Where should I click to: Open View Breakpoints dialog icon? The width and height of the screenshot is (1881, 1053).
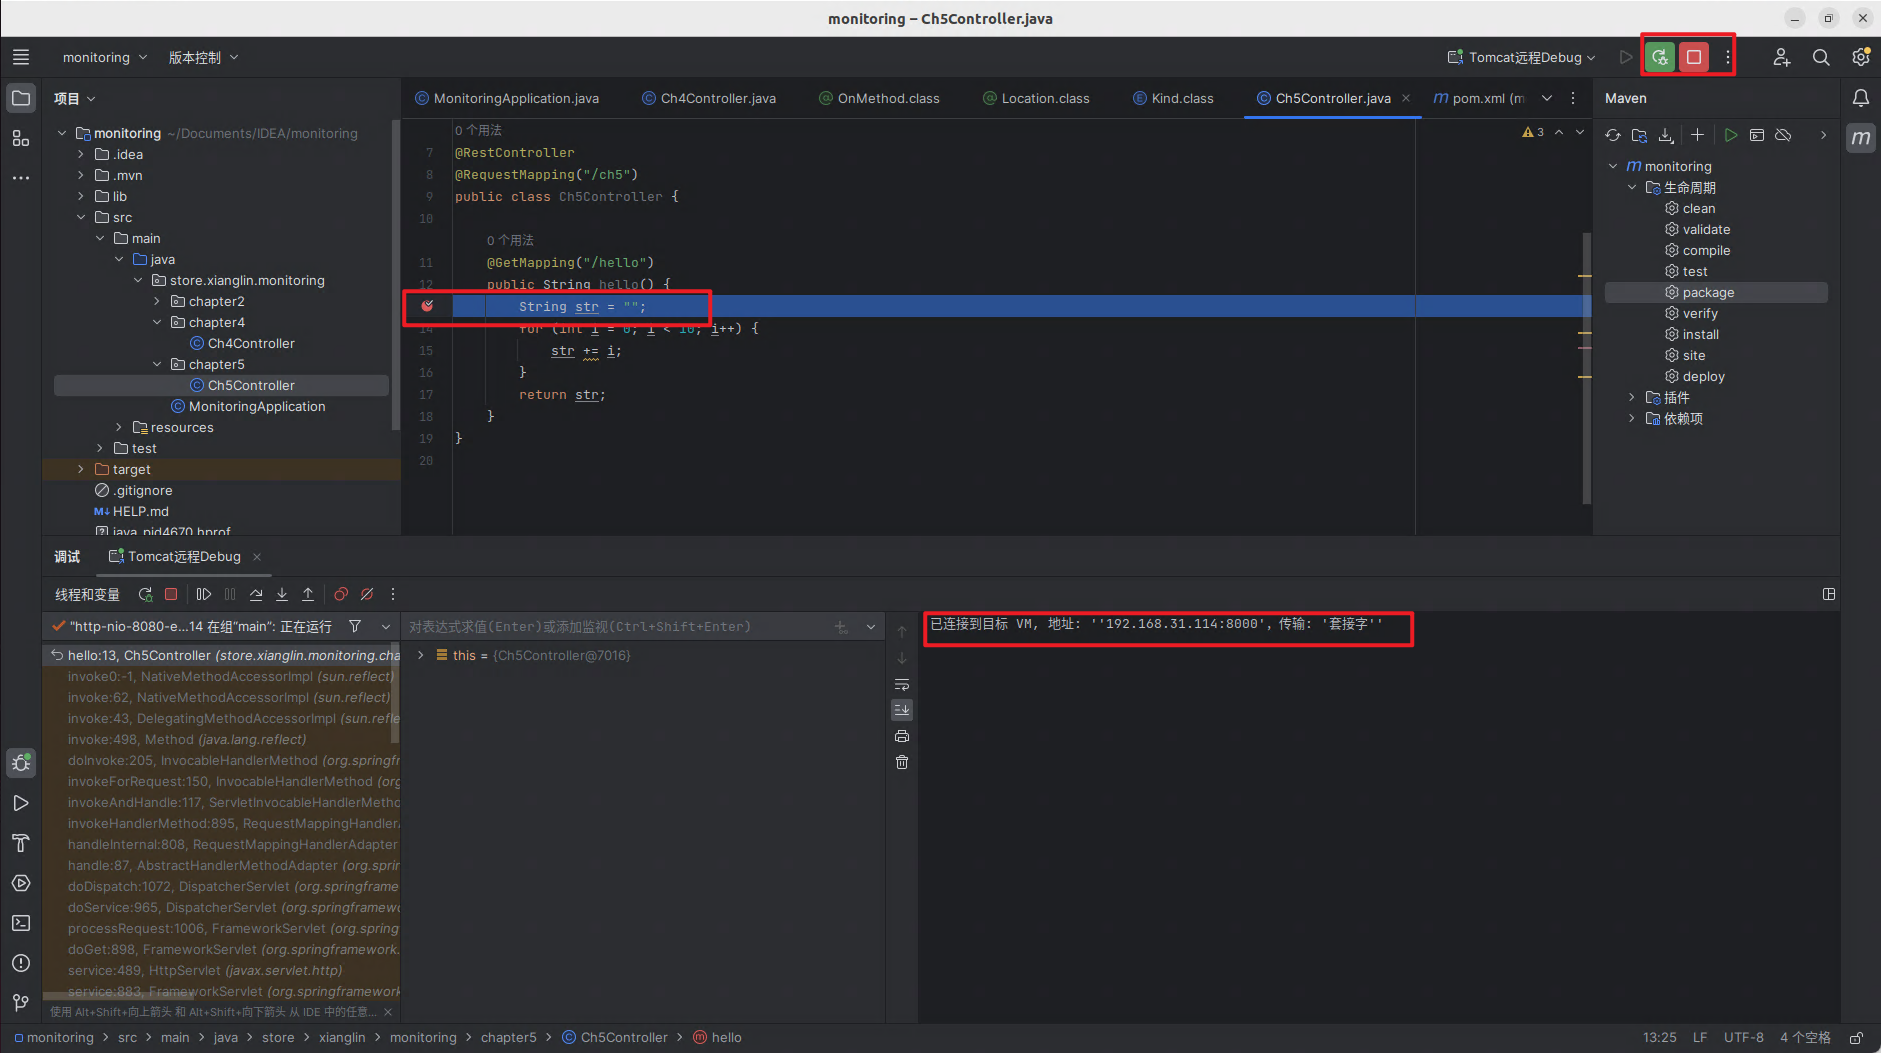tap(341, 594)
